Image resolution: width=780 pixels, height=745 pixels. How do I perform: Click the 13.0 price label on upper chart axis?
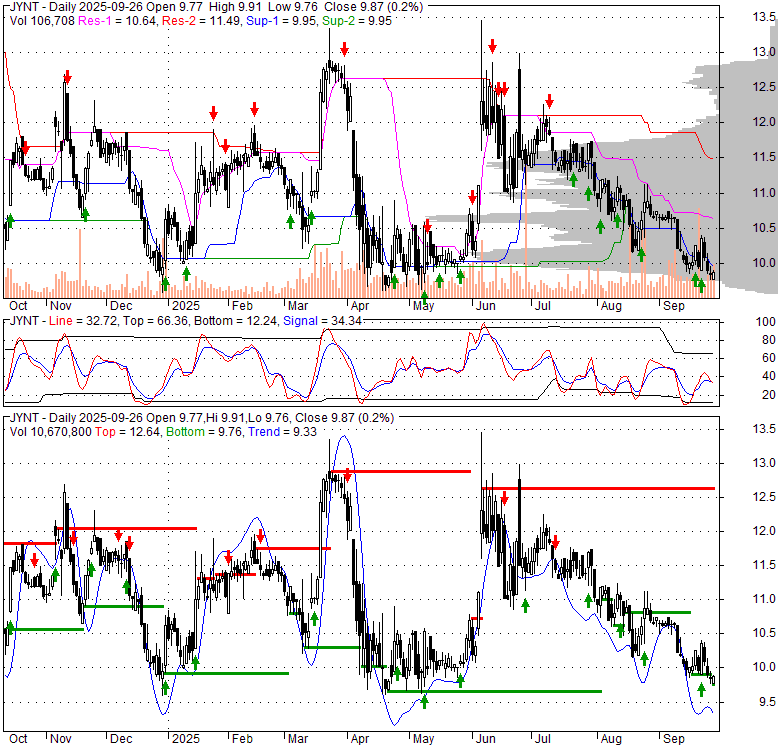click(x=764, y=52)
